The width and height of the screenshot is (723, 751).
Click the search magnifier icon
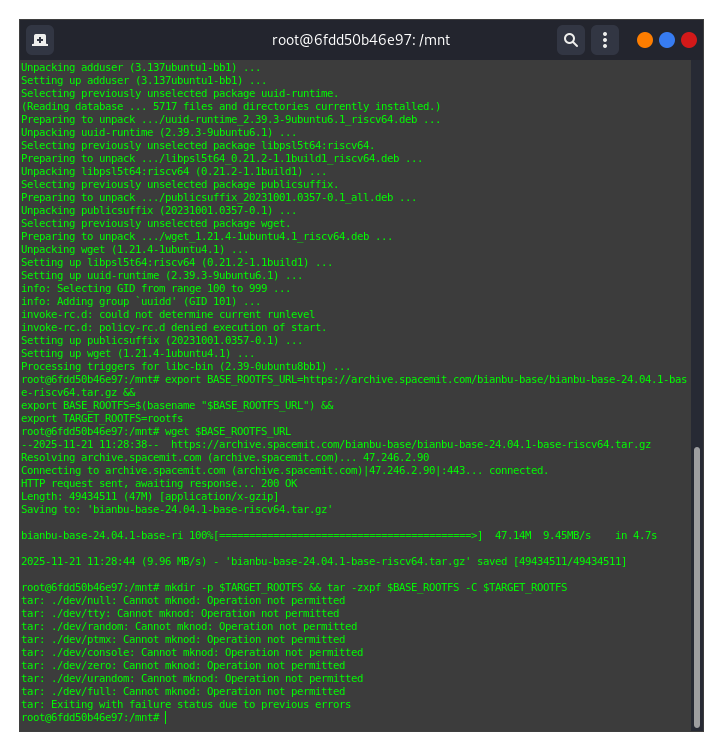pyautogui.click(x=571, y=40)
